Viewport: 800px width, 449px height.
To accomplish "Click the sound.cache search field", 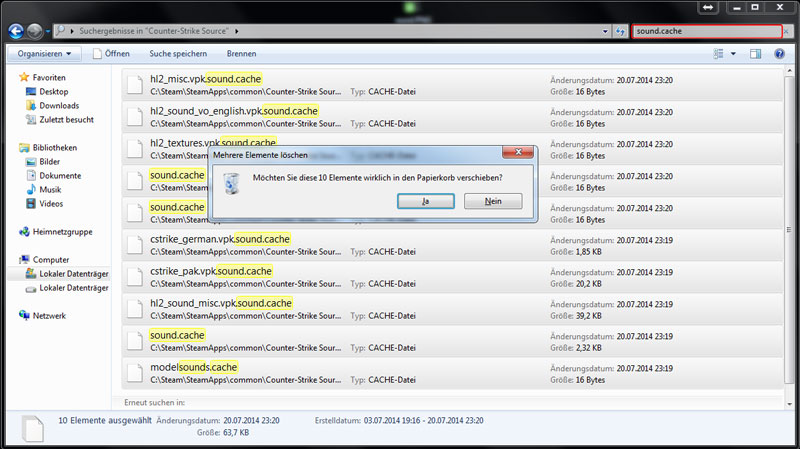I will (707, 31).
